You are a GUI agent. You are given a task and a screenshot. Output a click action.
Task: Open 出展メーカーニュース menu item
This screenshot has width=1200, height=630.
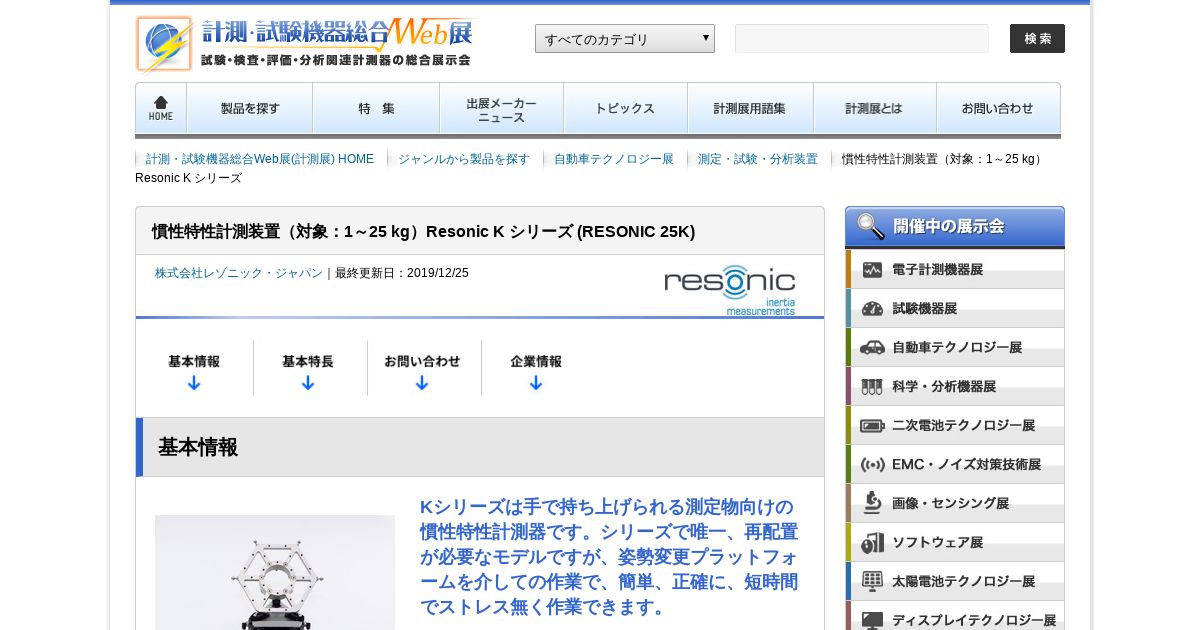[502, 108]
